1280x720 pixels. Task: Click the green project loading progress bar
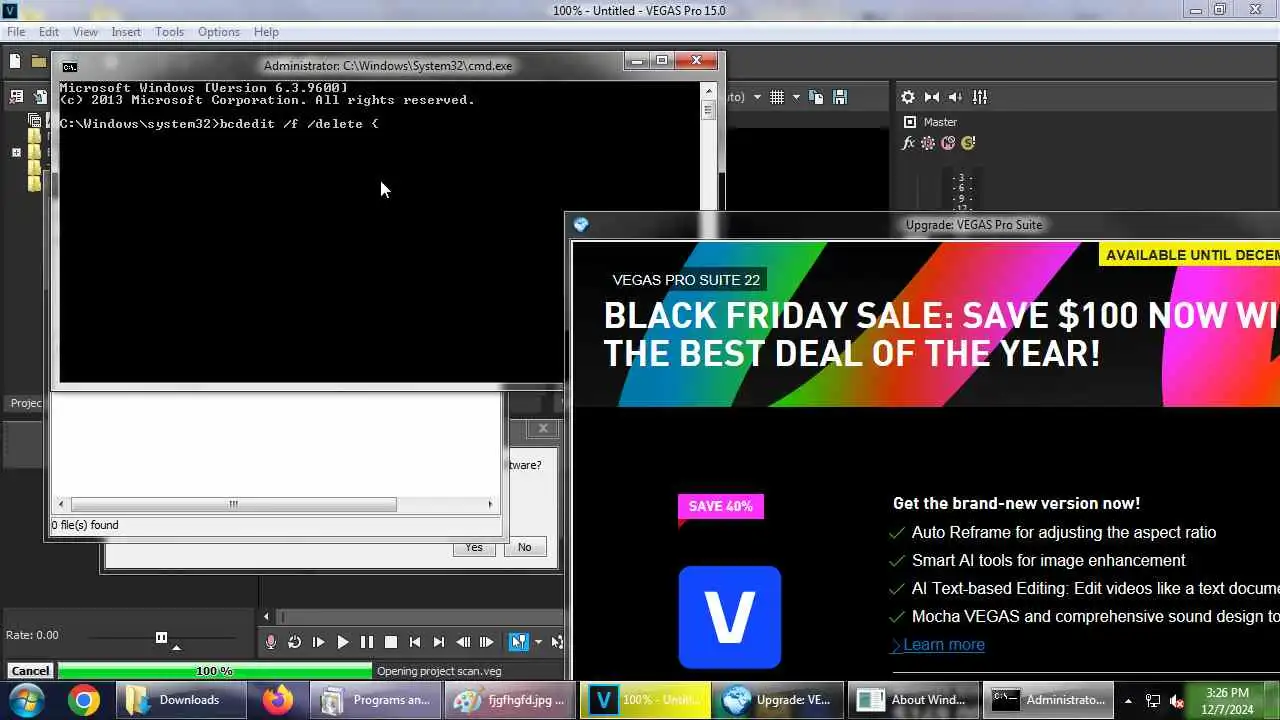(x=214, y=671)
